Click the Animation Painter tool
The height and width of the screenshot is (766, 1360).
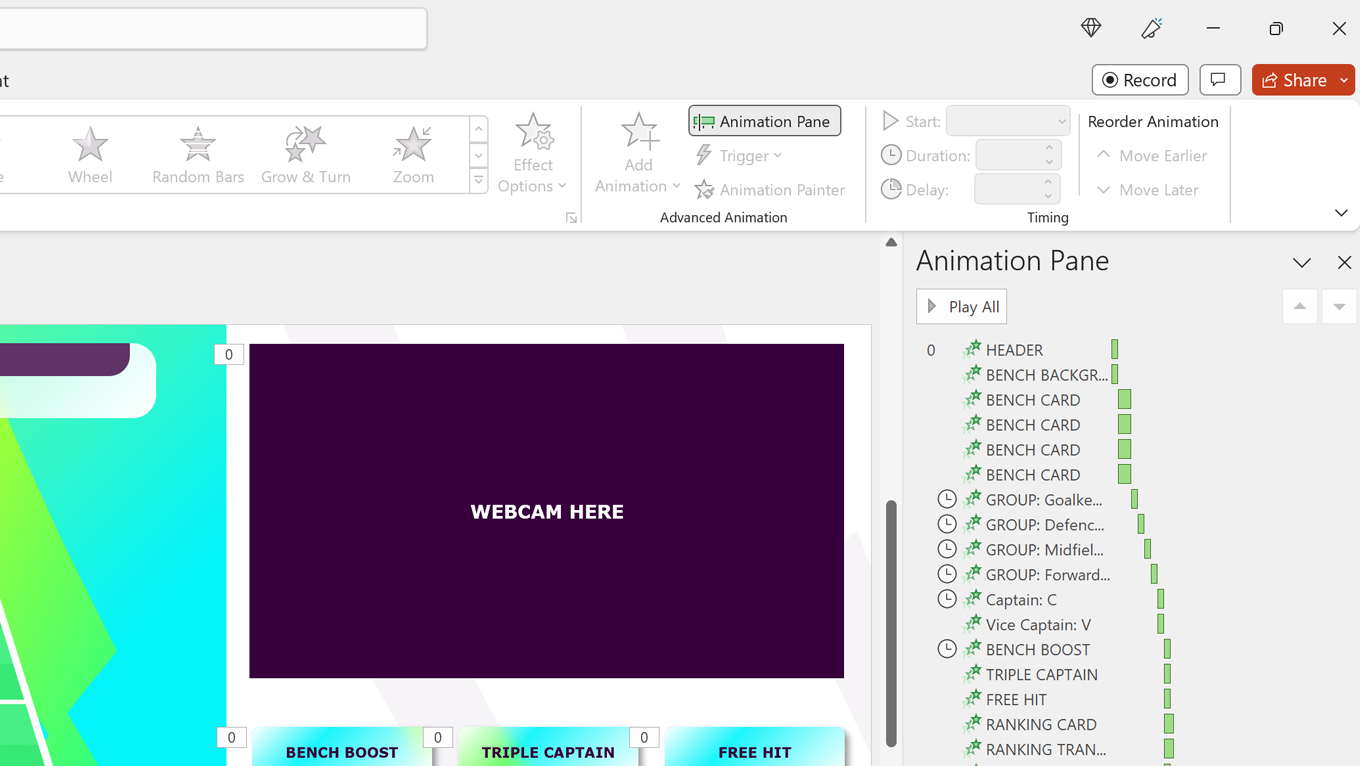tap(770, 190)
